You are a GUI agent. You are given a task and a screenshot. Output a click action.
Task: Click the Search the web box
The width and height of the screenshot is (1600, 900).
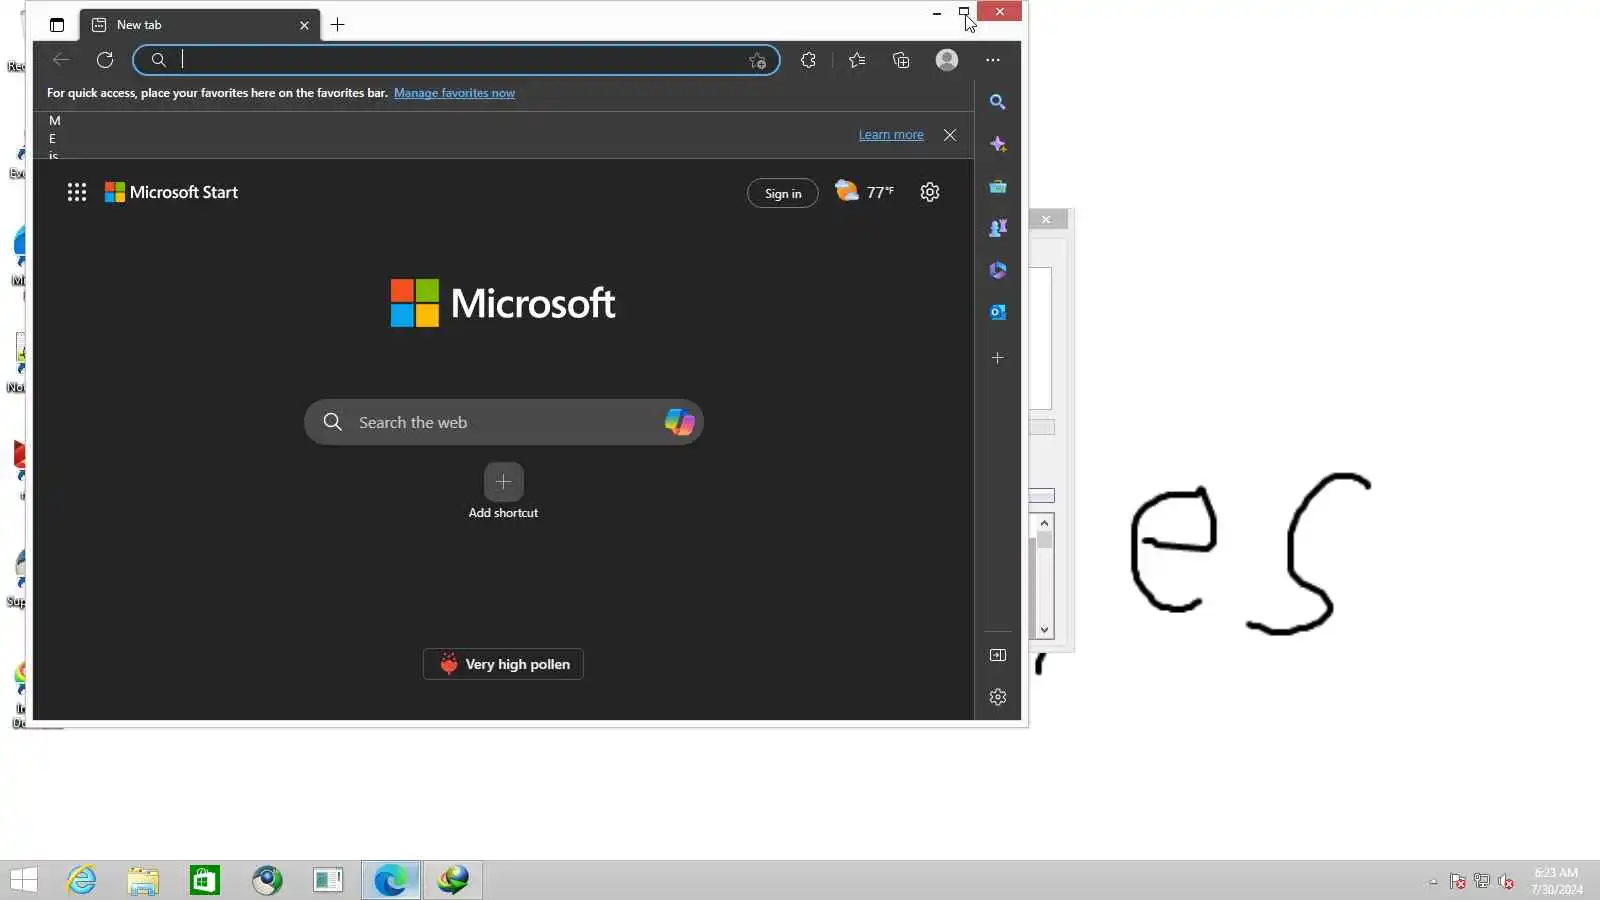tap(504, 422)
